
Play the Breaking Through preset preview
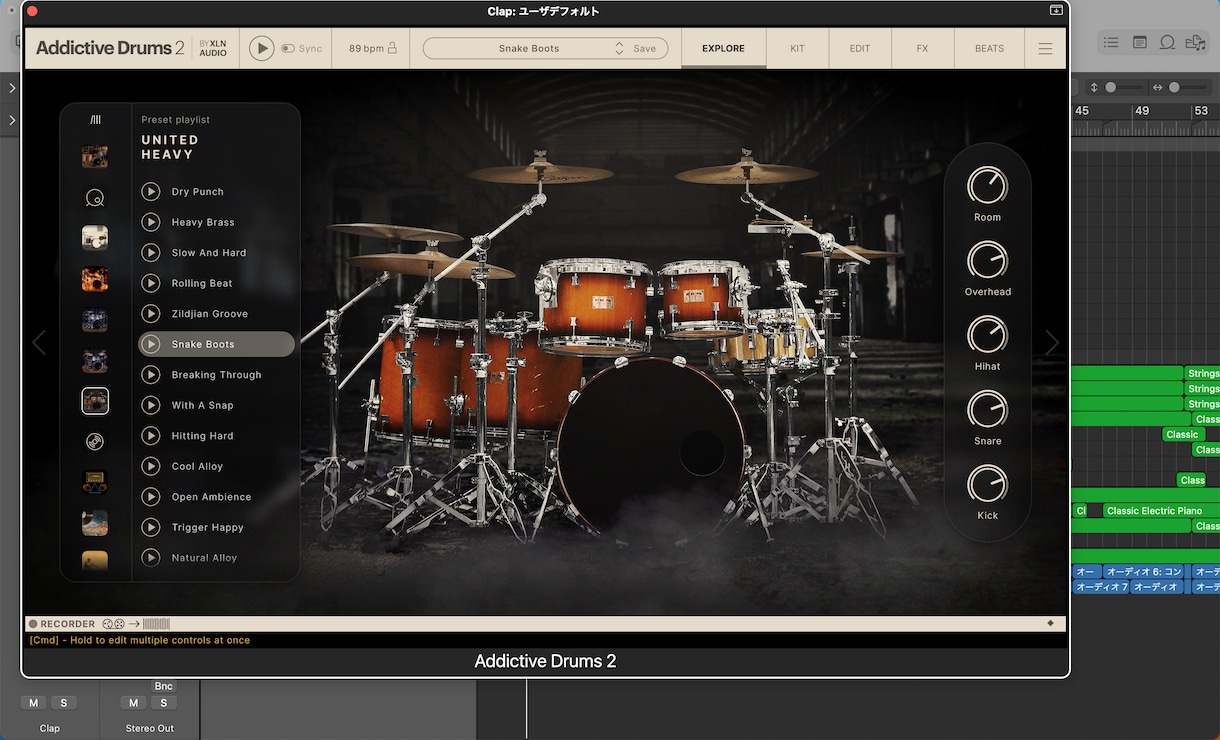pos(151,374)
